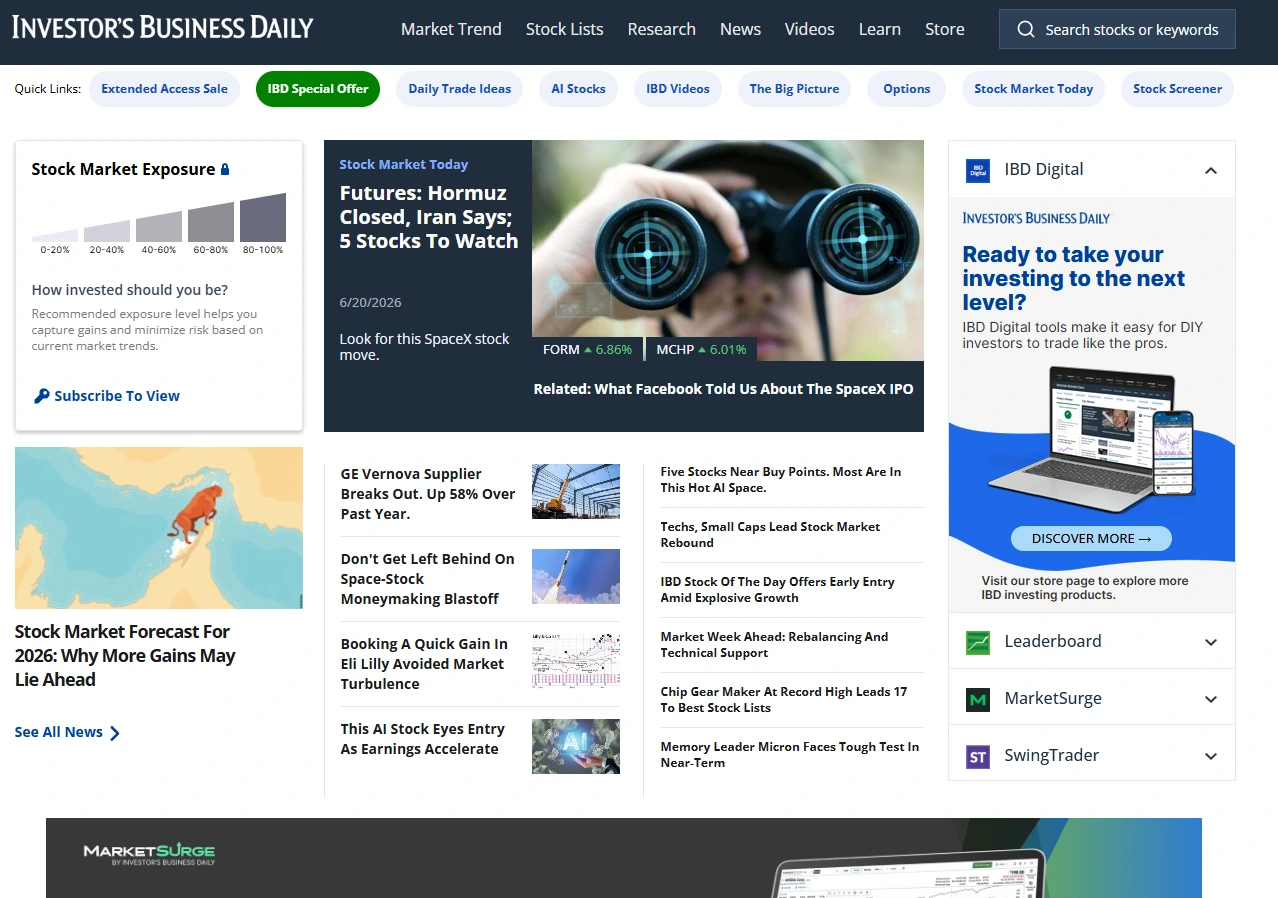Open the News menu
Viewport: 1278px width, 898px height.
click(740, 29)
